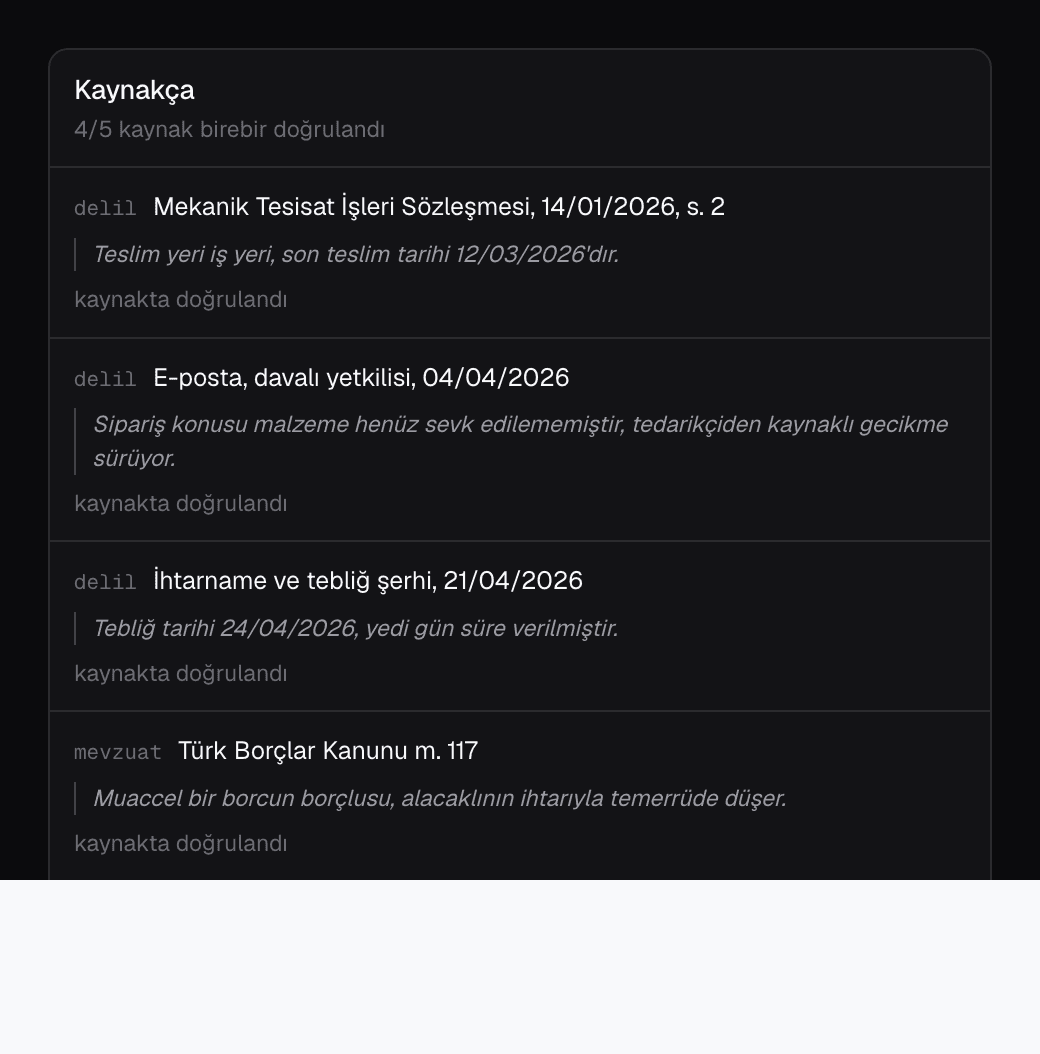Click the delil tag beside İhtarname entry
The height and width of the screenshot is (1054, 1040).
(106, 581)
